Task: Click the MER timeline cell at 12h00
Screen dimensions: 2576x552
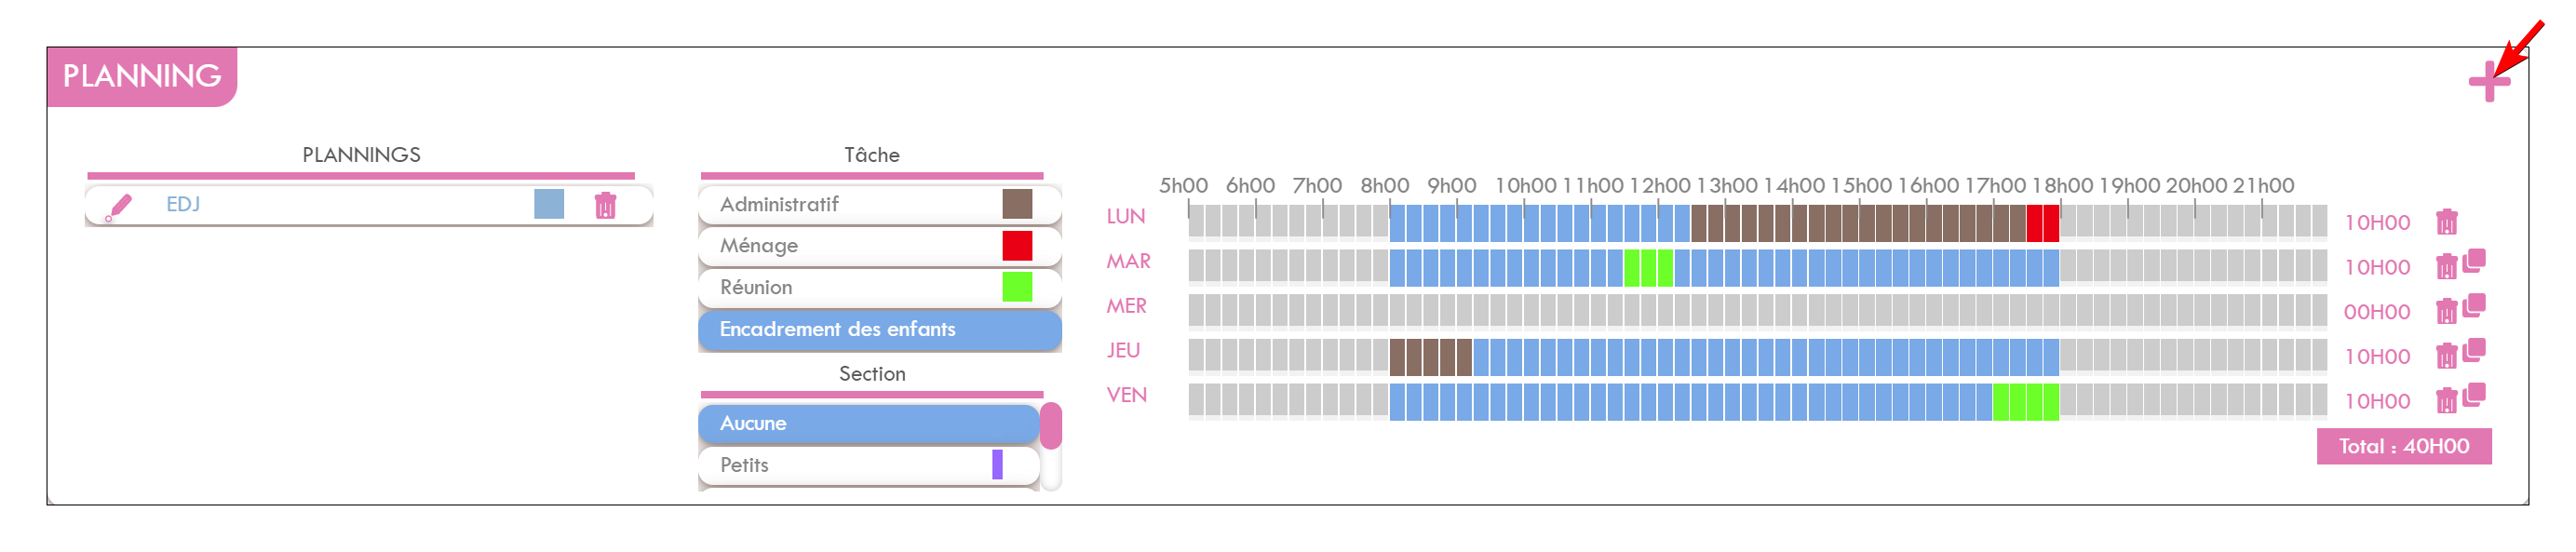Action: point(1665,311)
